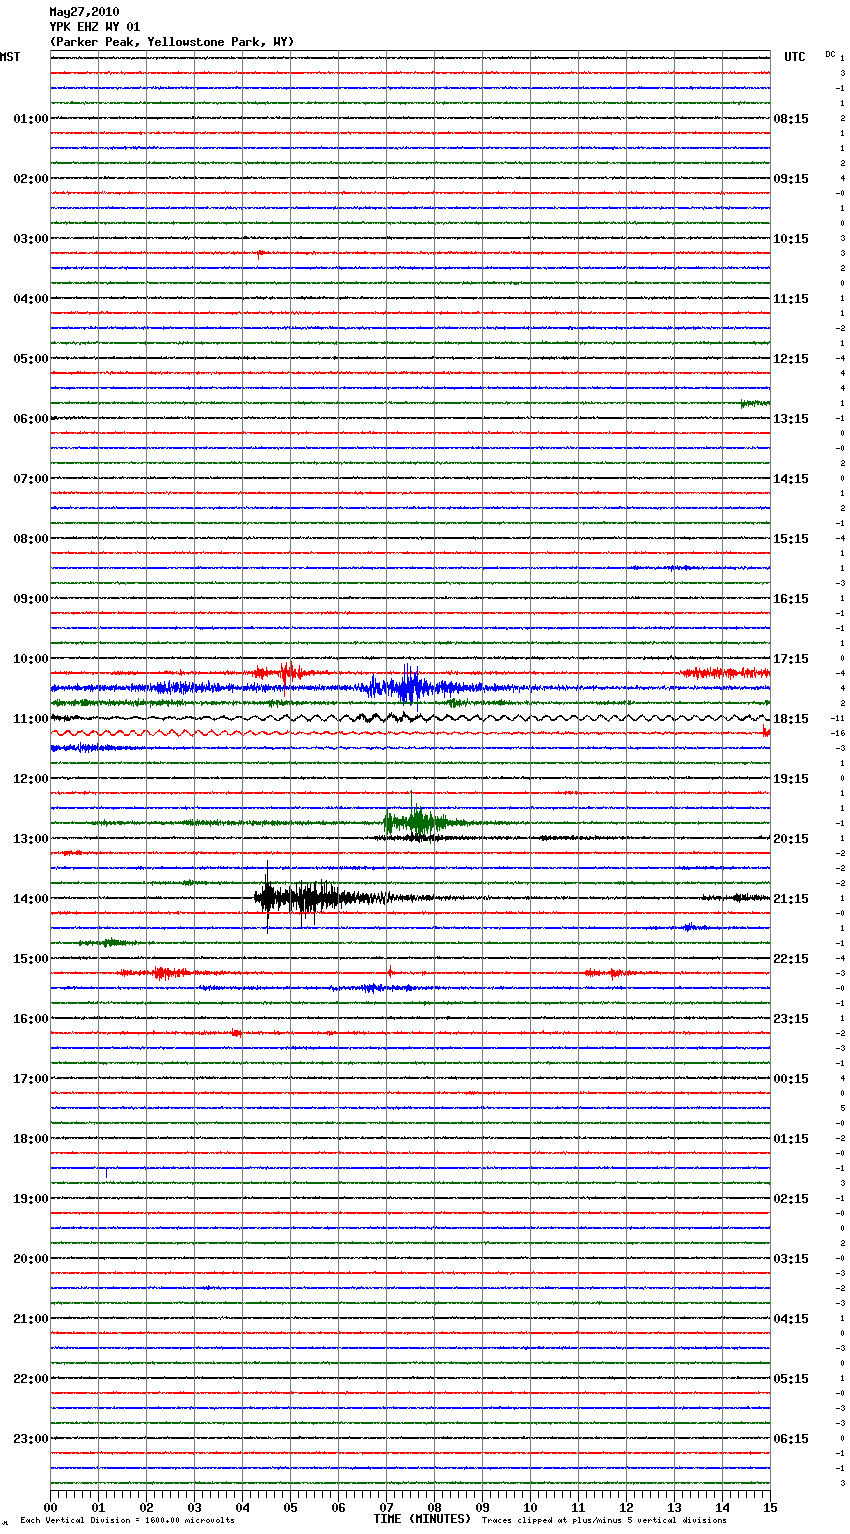Click the 08:15 UTC time label
This screenshot has width=850, height=1534.
pos(791,119)
